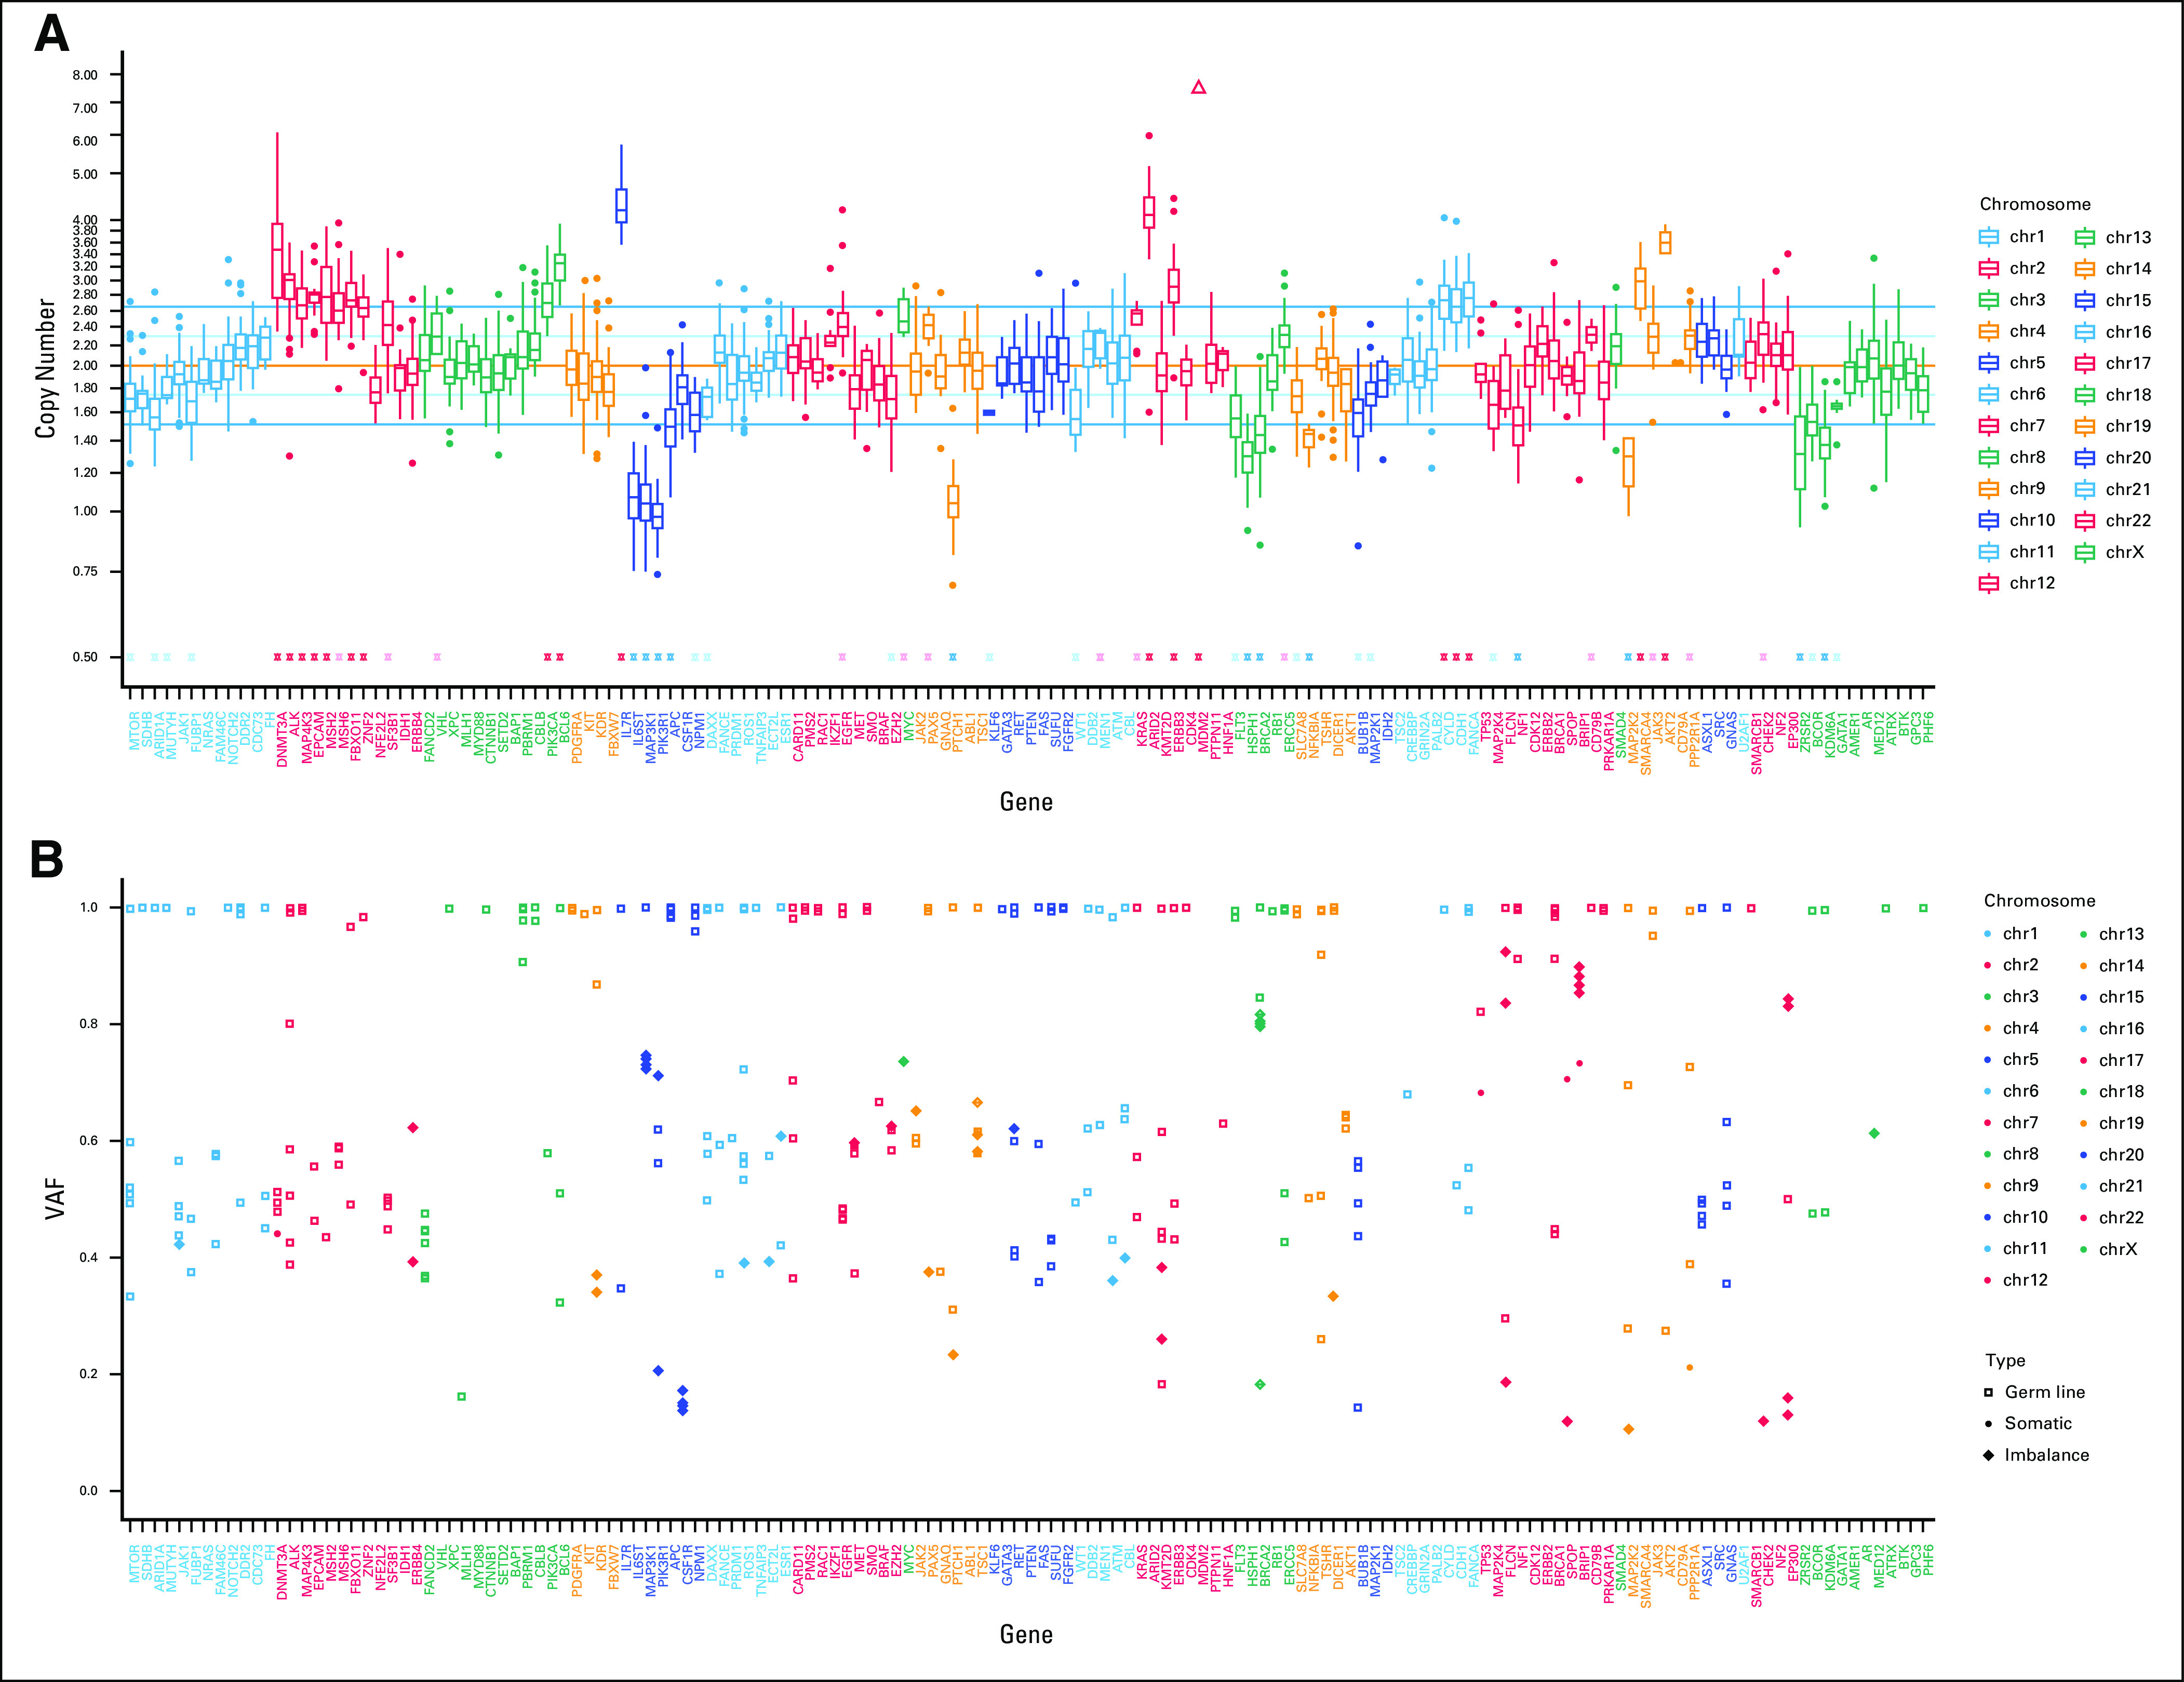Click the 0.8 tick on the VAF axis
The height and width of the screenshot is (1682, 2184).
[x=89, y=1024]
